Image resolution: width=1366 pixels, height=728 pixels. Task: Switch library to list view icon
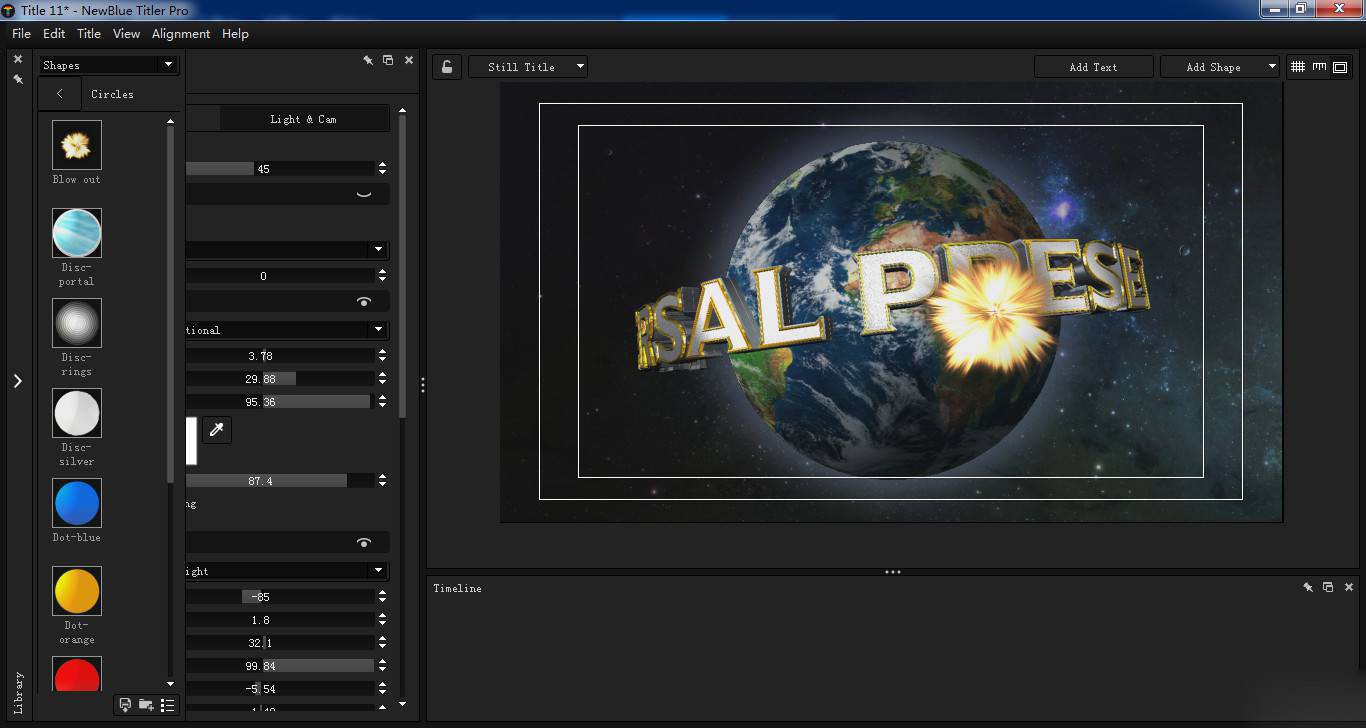click(x=167, y=705)
